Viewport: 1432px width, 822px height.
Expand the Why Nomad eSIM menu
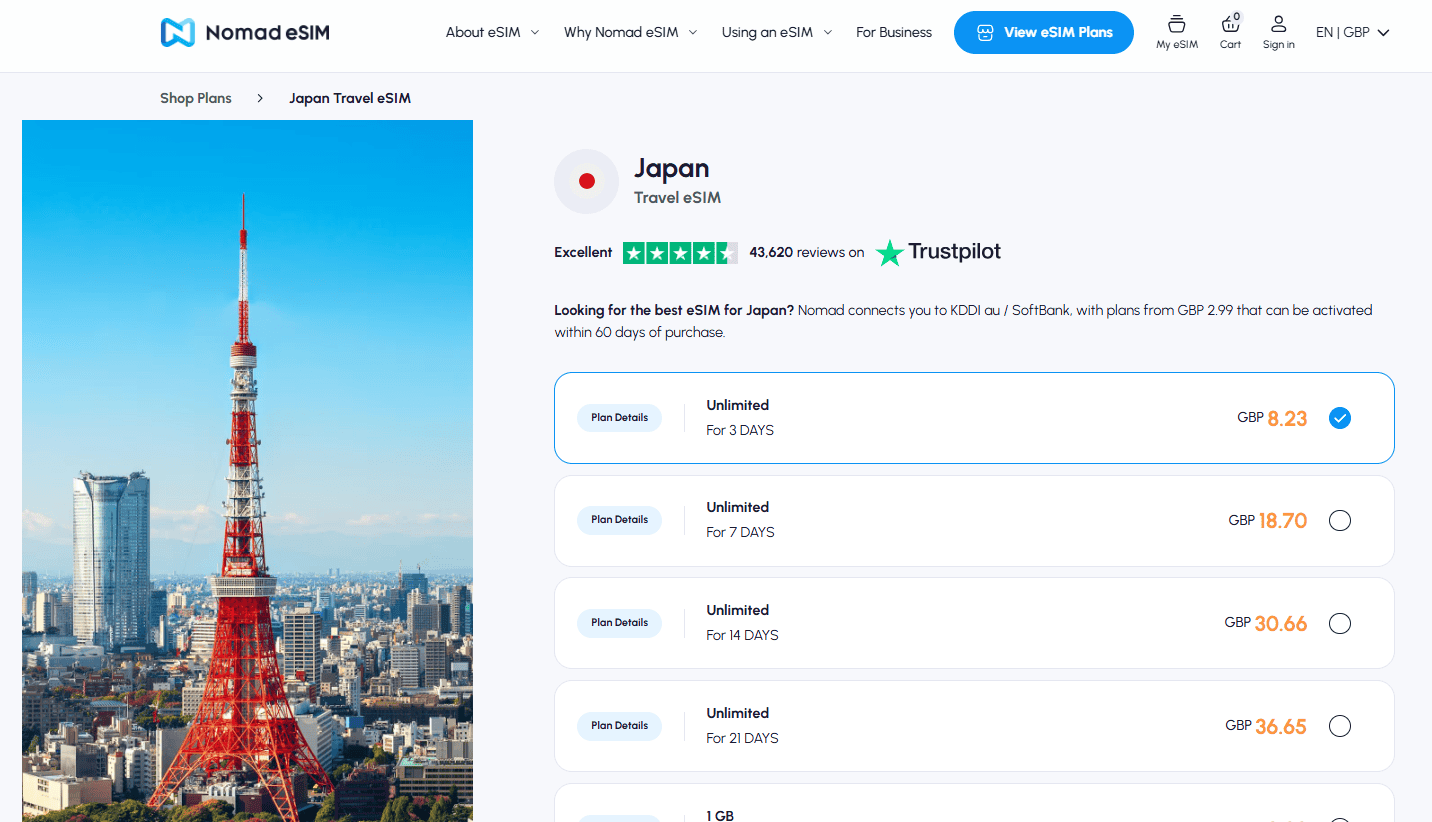[630, 32]
